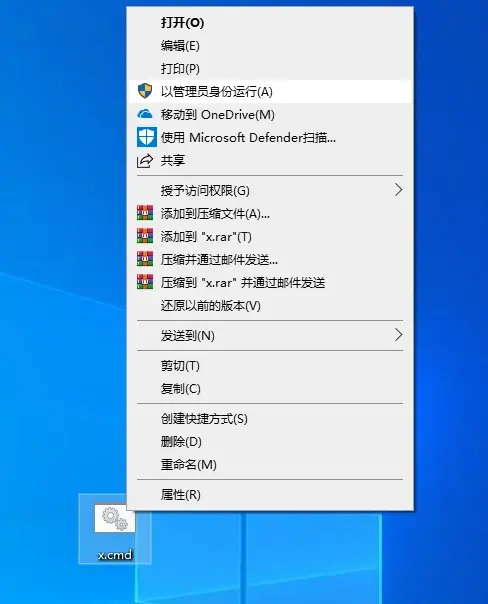The height and width of the screenshot is (604, 488).
Task: Select the x.cmd desktop file icon
Action: tap(115, 529)
